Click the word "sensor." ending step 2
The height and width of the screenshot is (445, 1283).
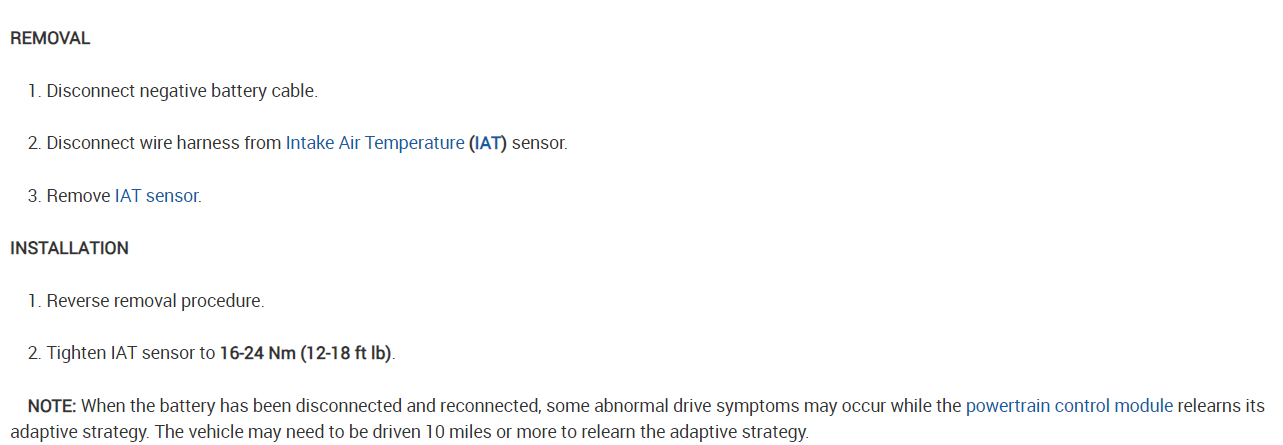[x=540, y=143]
